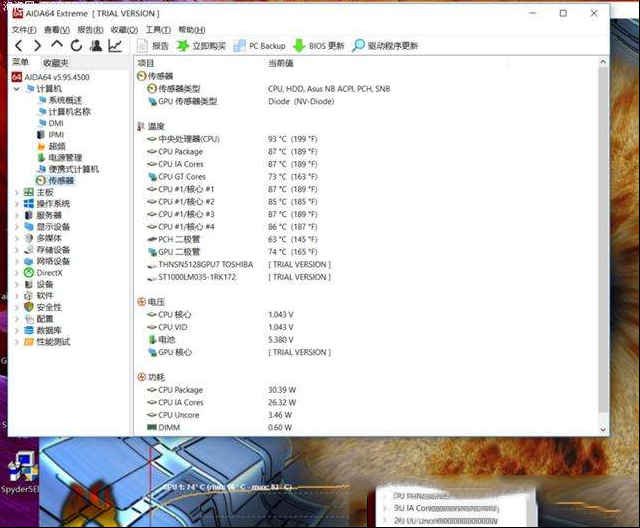This screenshot has height=528, width=640.
Task: Expand the 显示设备 tree node
Action: point(17,226)
